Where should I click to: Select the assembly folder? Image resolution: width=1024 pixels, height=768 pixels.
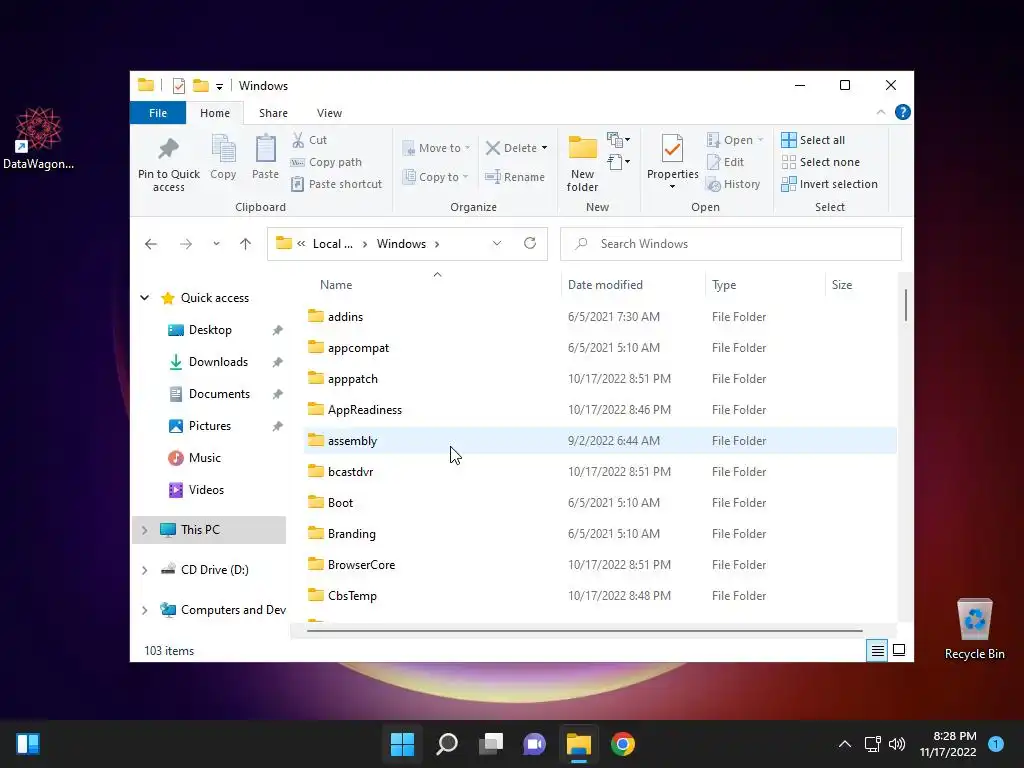pyautogui.click(x=600, y=441)
